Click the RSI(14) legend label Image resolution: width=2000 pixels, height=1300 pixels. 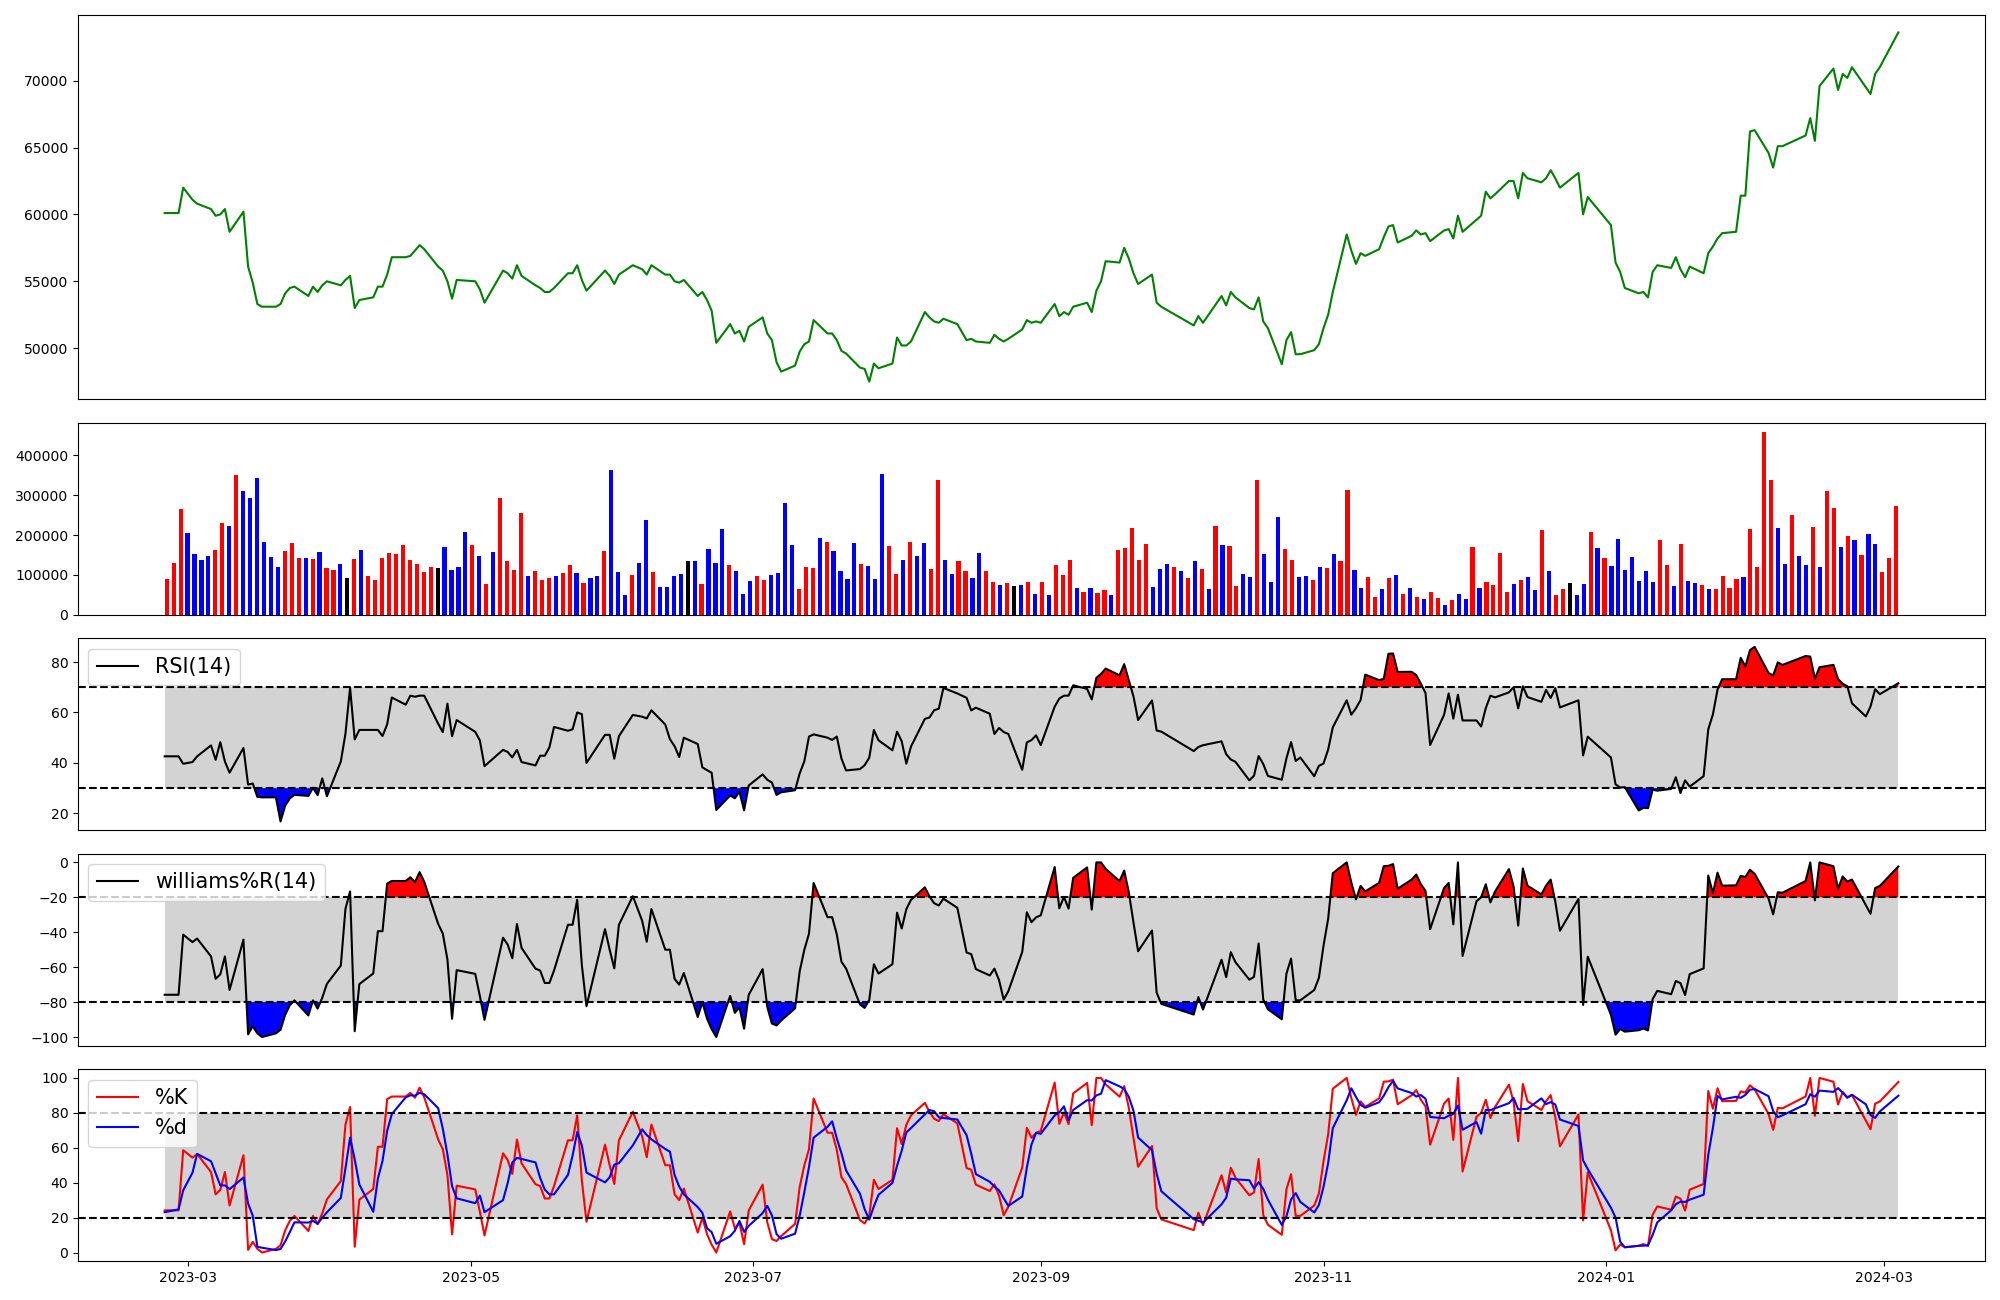(192, 667)
